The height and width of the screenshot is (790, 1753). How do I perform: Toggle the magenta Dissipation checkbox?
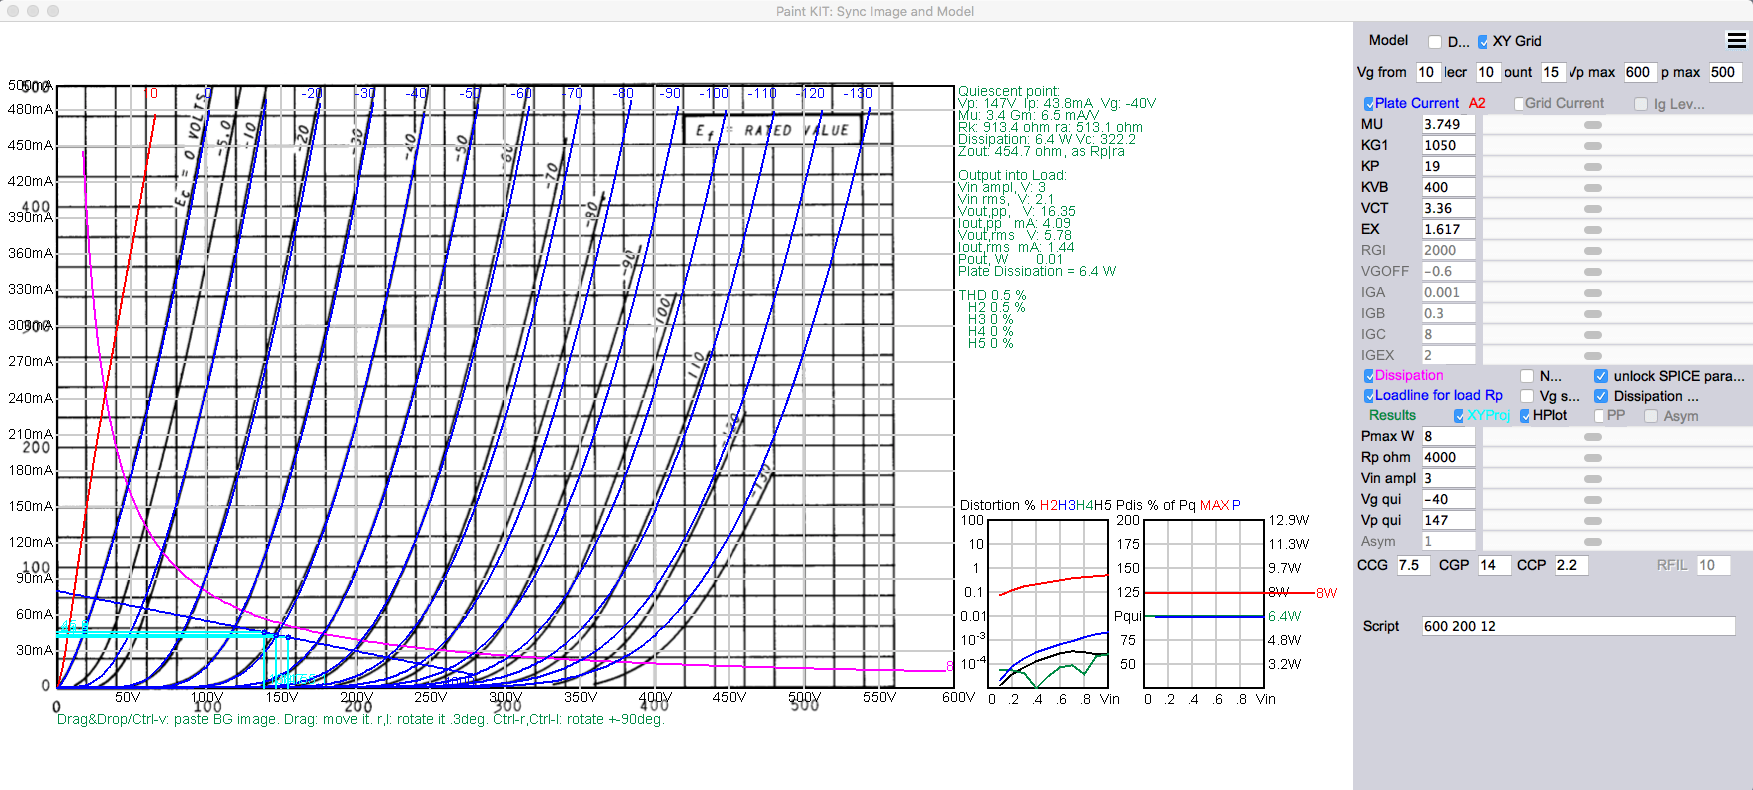tap(1369, 376)
